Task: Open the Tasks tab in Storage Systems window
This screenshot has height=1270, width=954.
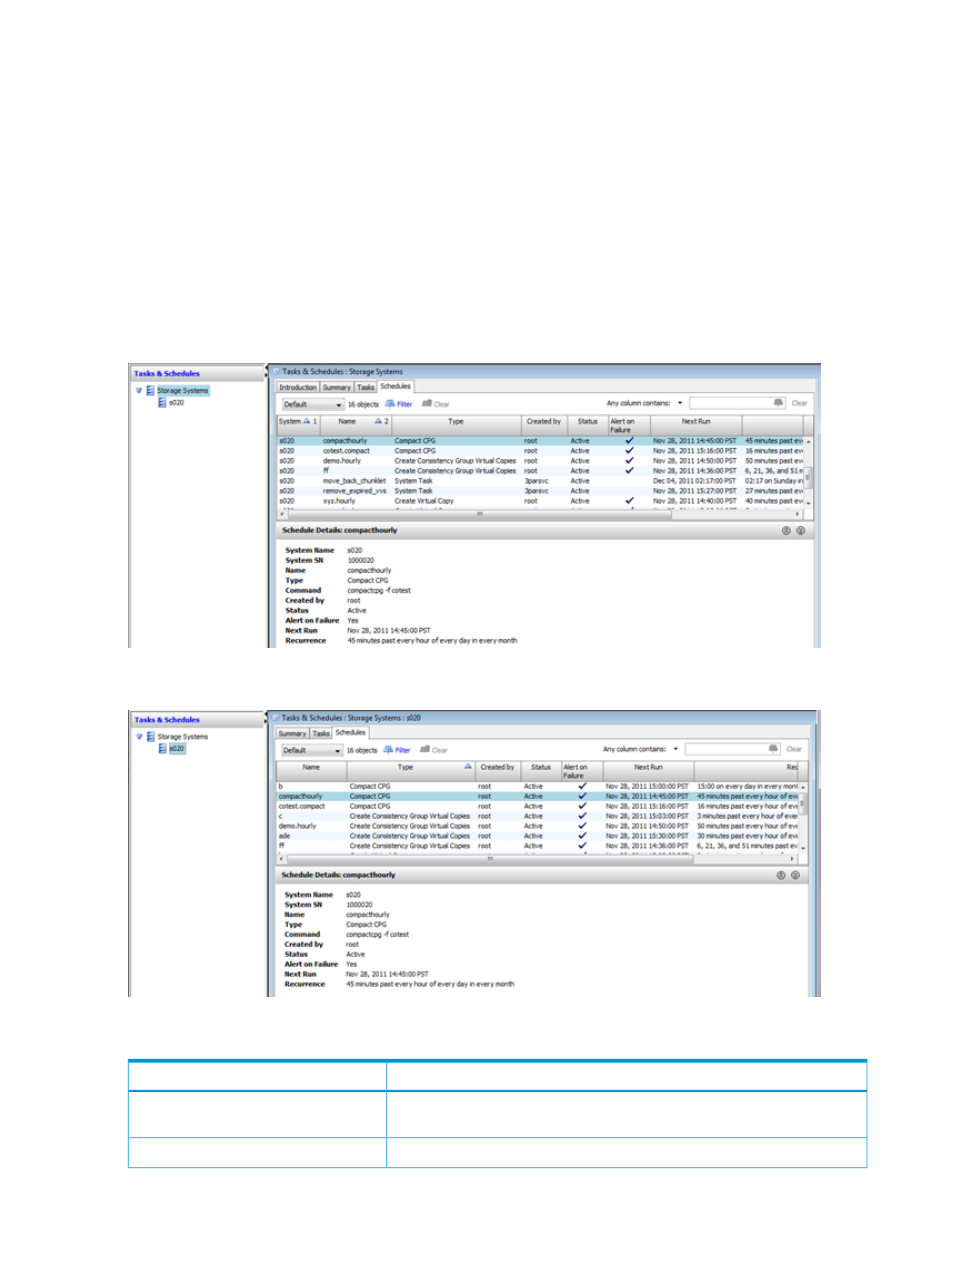Action: [366, 387]
